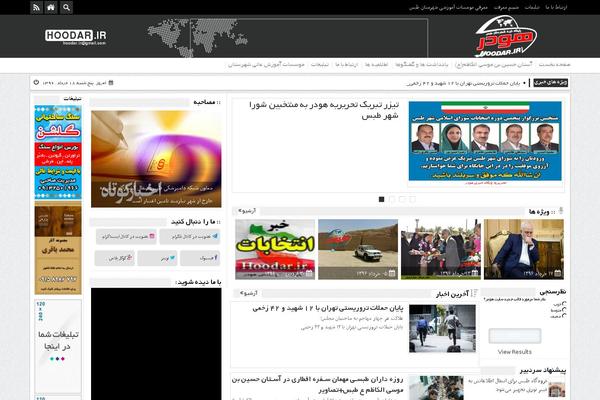Open the Telegram channel button
Screen dimensions: 600x400
pyautogui.click(x=190, y=237)
